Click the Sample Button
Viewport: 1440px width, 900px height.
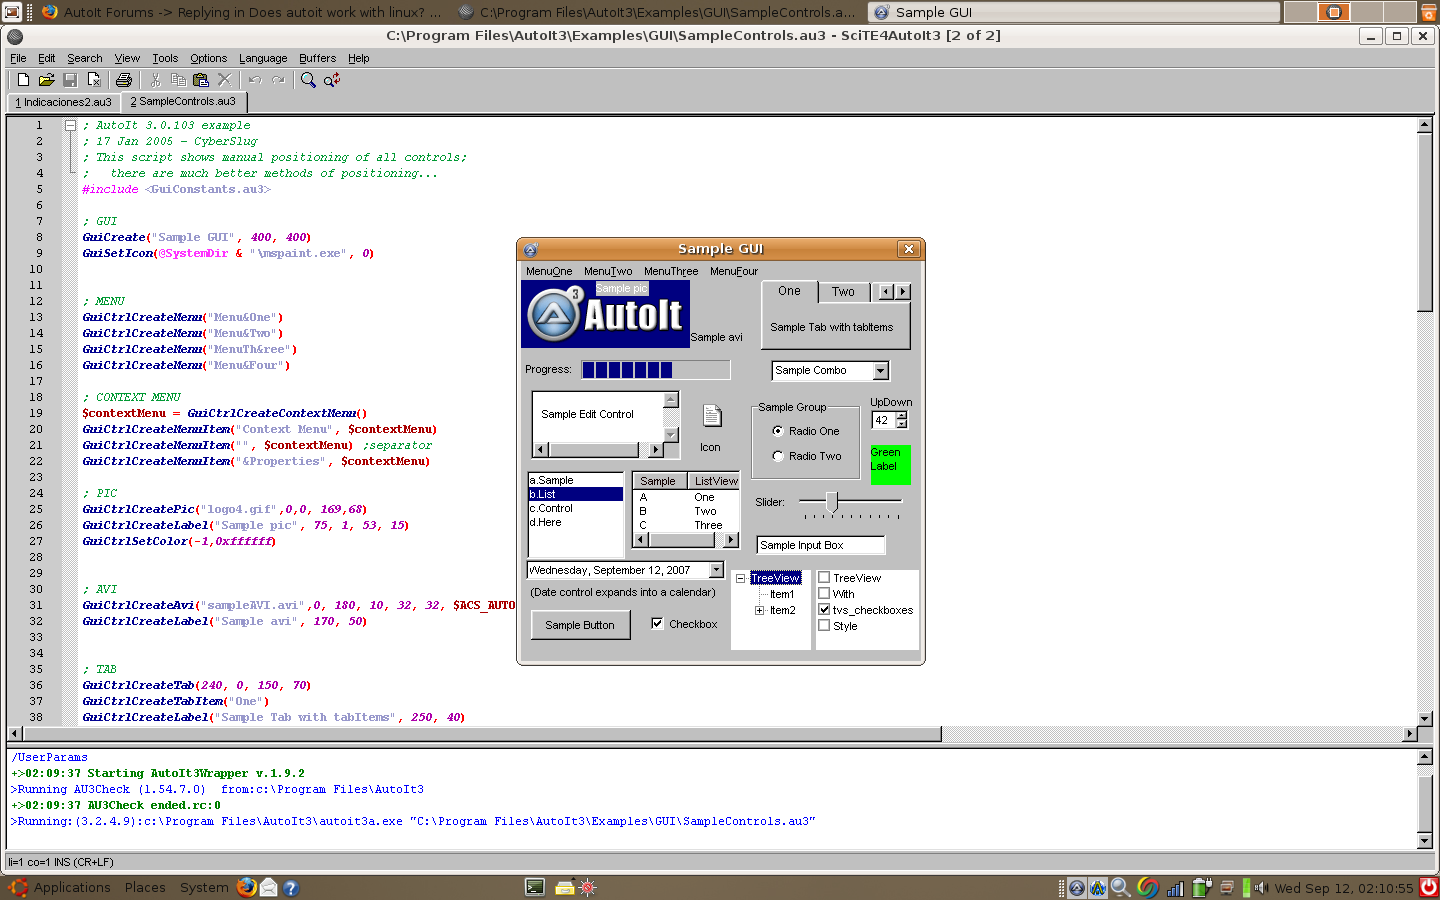[x=580, y=625]
